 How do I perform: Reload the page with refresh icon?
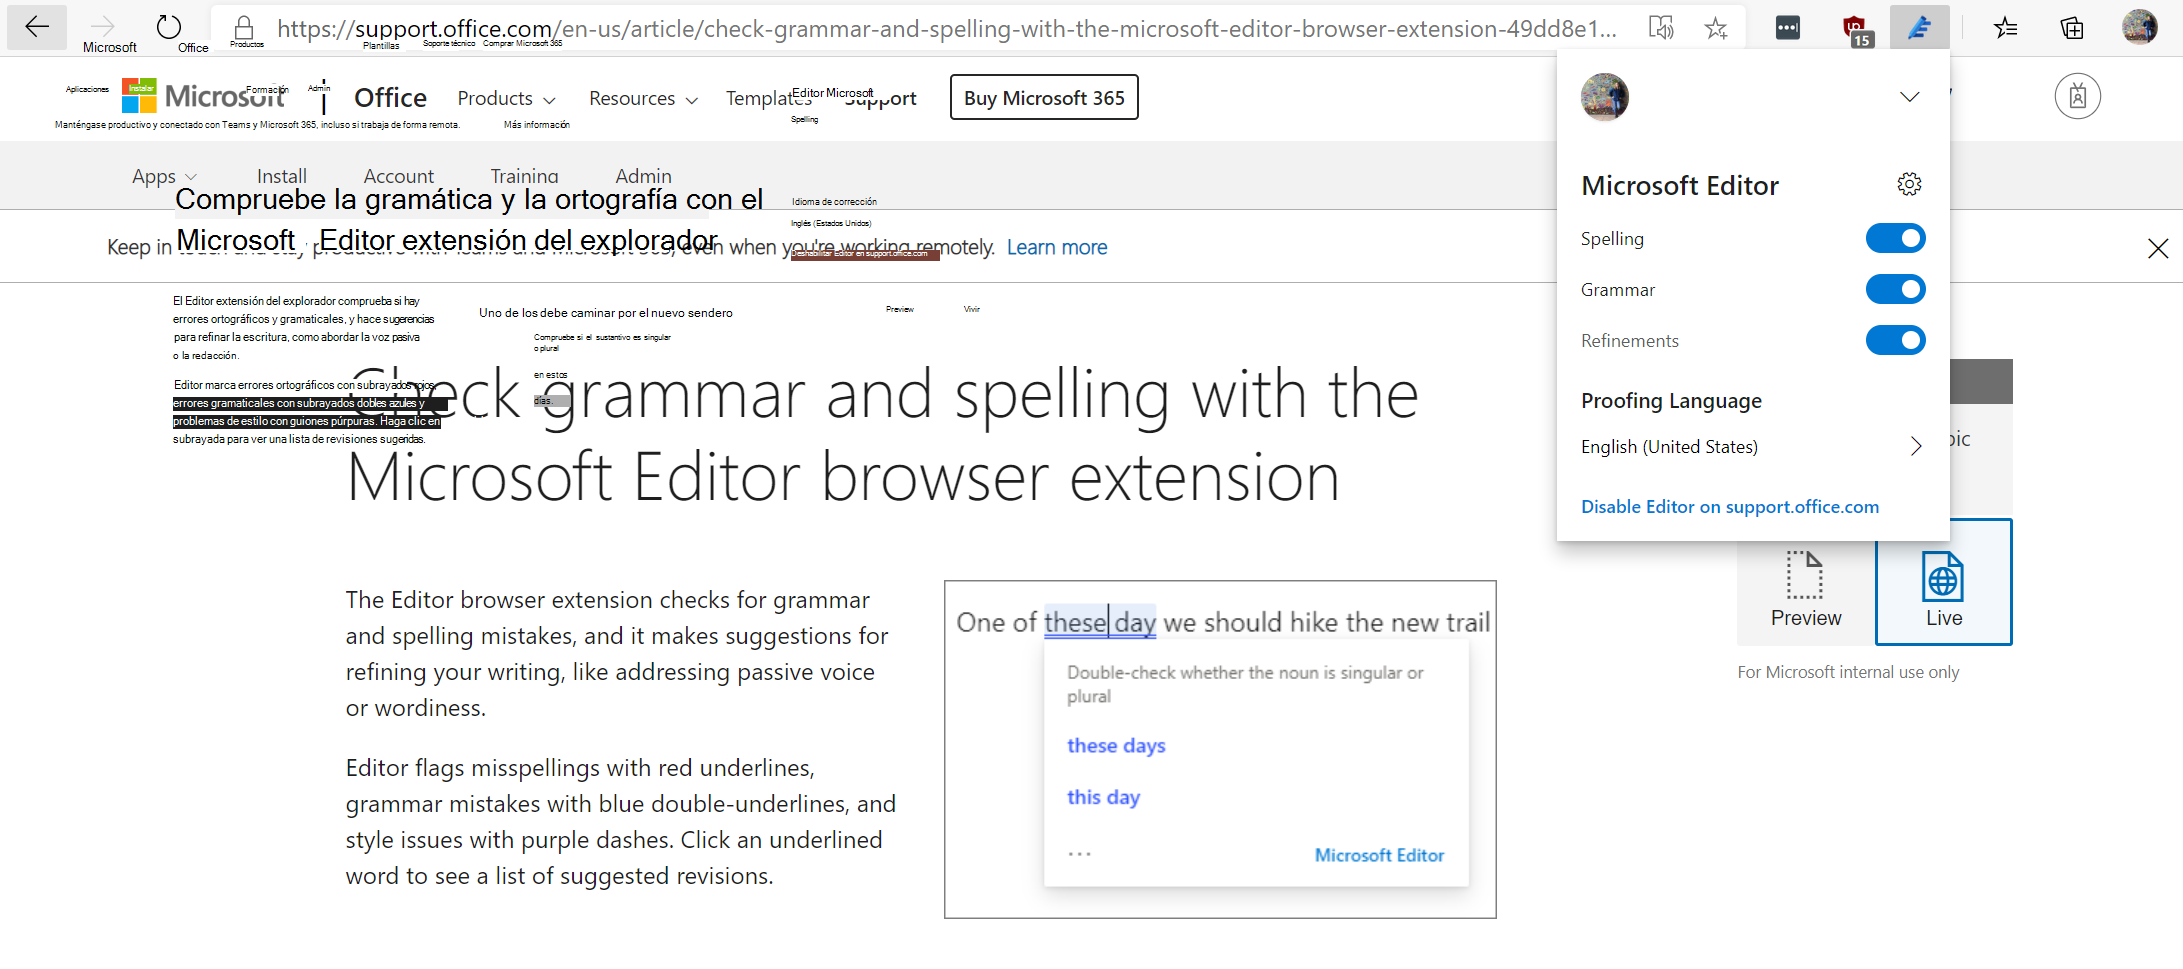pyautogui.click(x=166, y=27)
